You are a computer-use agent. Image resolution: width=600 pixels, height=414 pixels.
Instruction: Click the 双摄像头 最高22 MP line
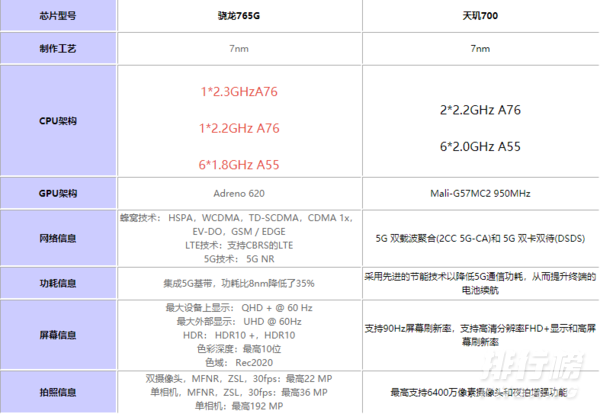click(x=239, y=379)
